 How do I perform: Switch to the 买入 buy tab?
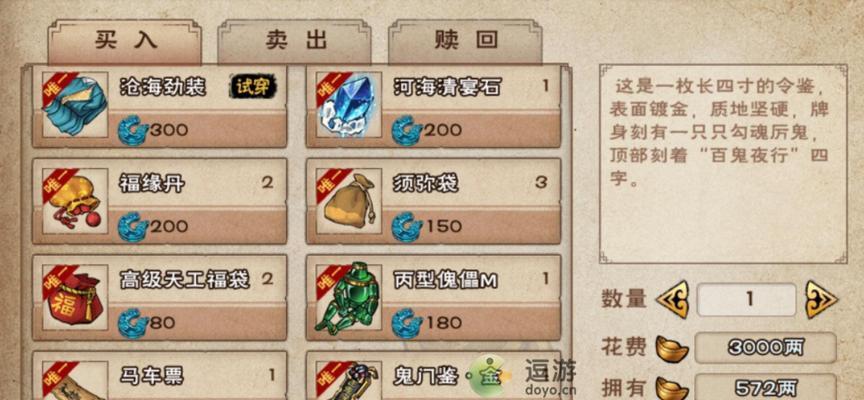point(125,42)
